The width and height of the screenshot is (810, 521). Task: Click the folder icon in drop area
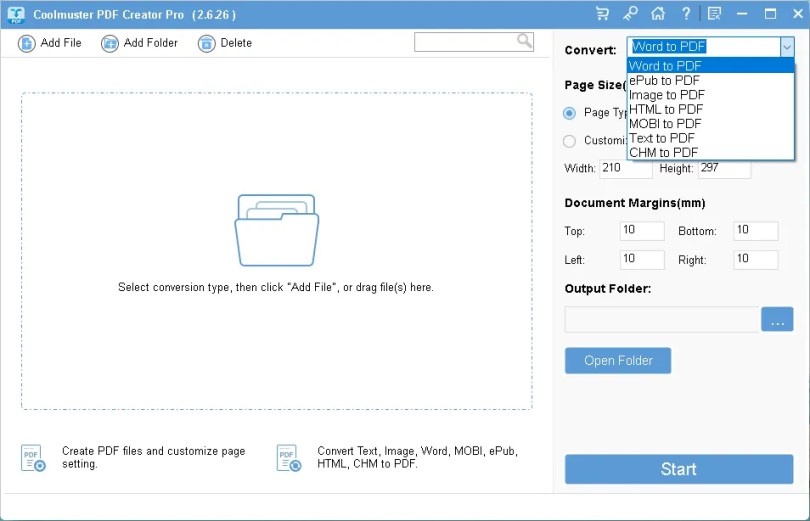tap(277, 230)
